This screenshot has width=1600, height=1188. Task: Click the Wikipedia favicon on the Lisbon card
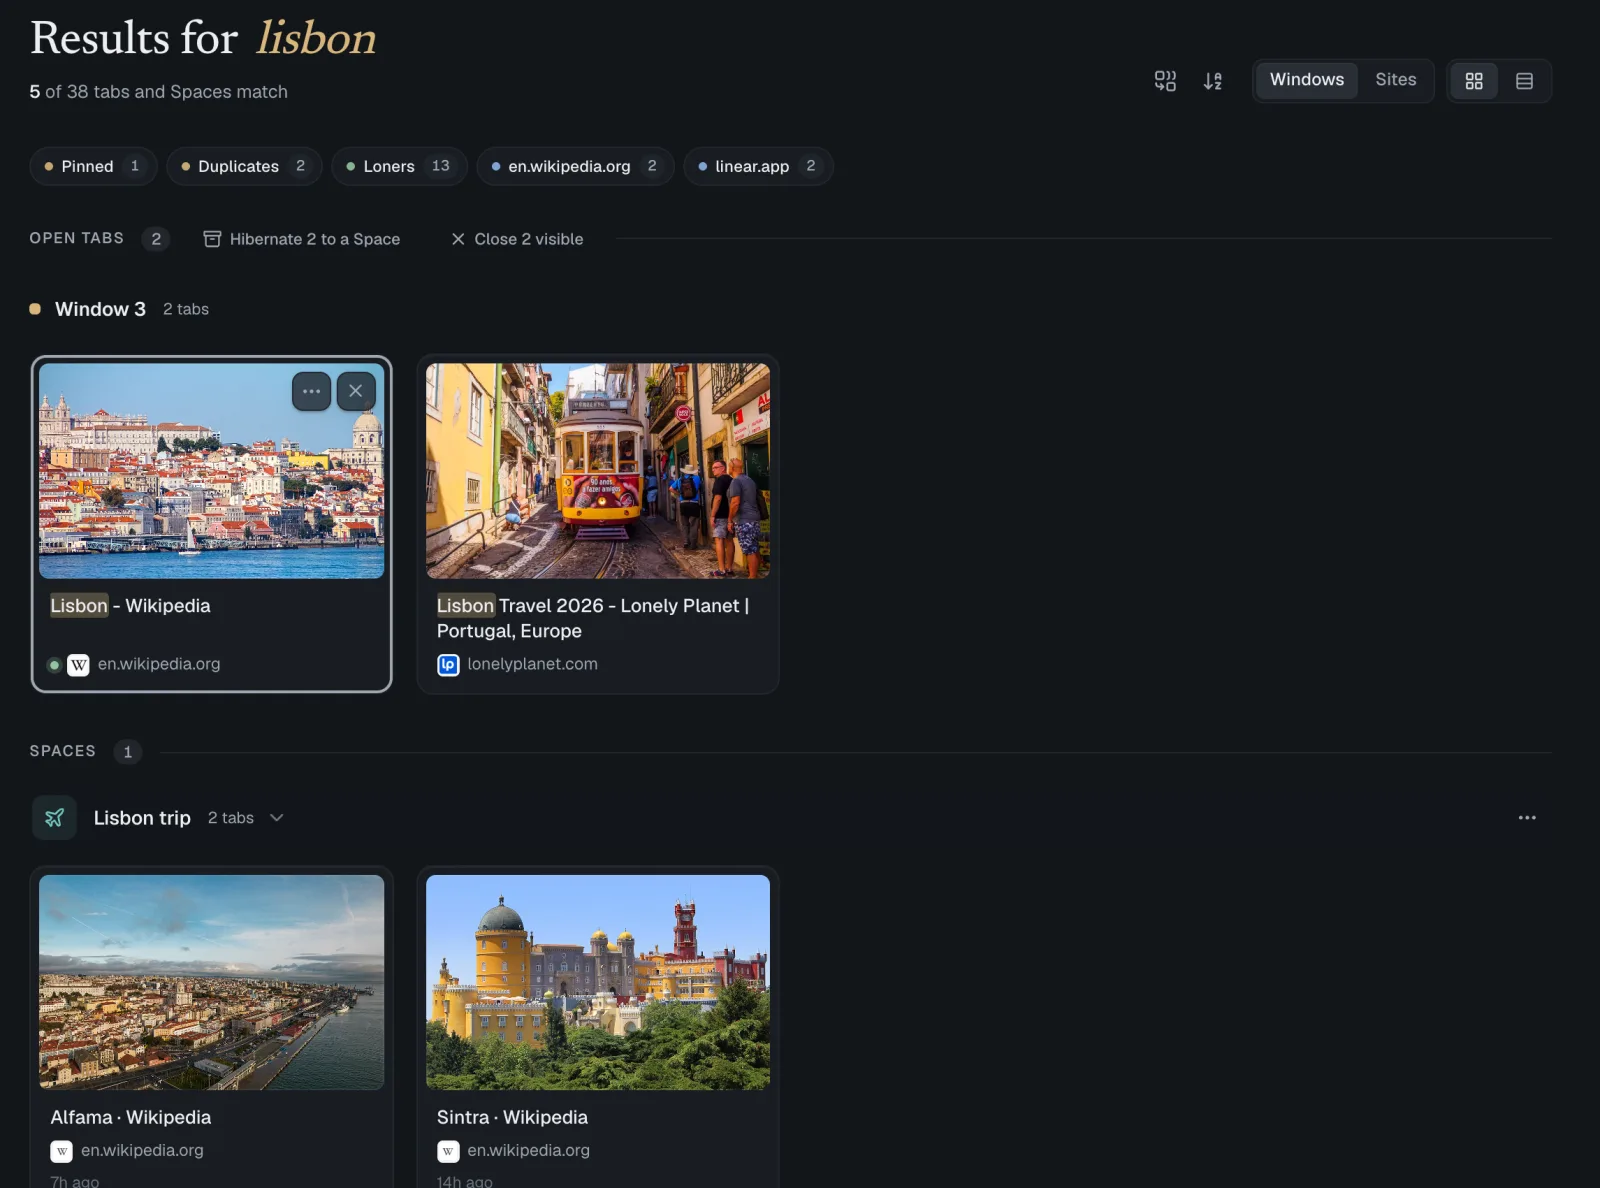point(78,665)
